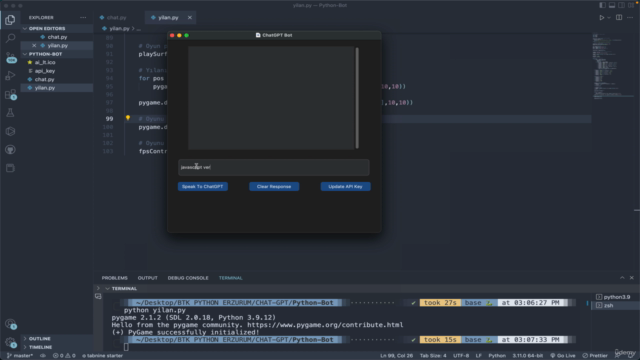Select Python language mode in status bar
640x360 pixels.
point(497,356)
